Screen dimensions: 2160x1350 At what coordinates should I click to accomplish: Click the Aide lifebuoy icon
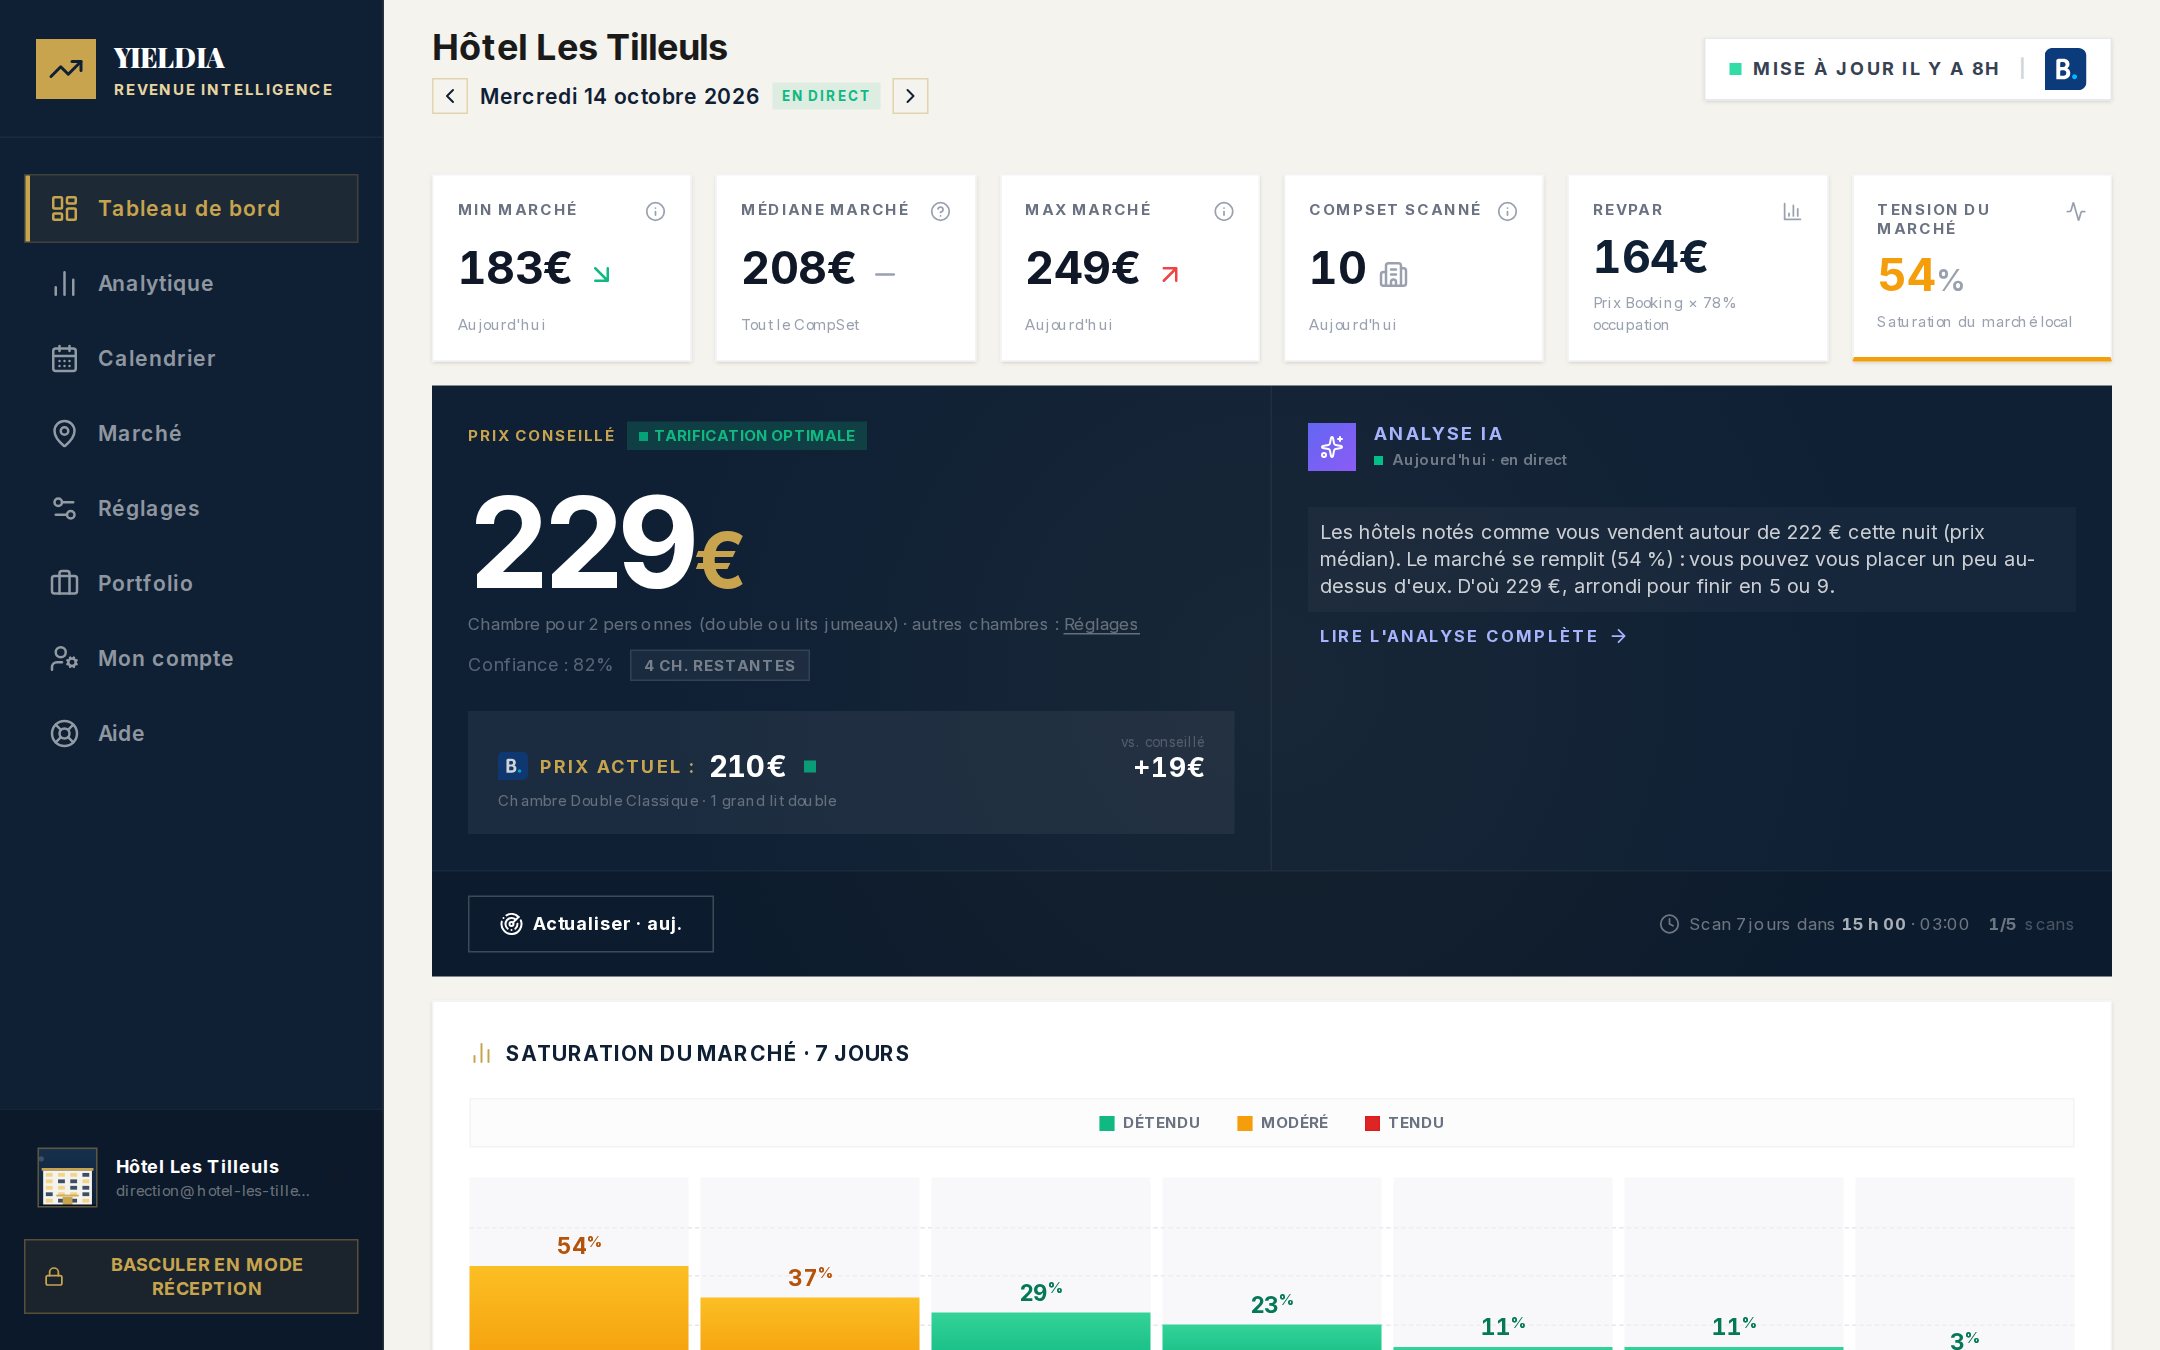64,733
